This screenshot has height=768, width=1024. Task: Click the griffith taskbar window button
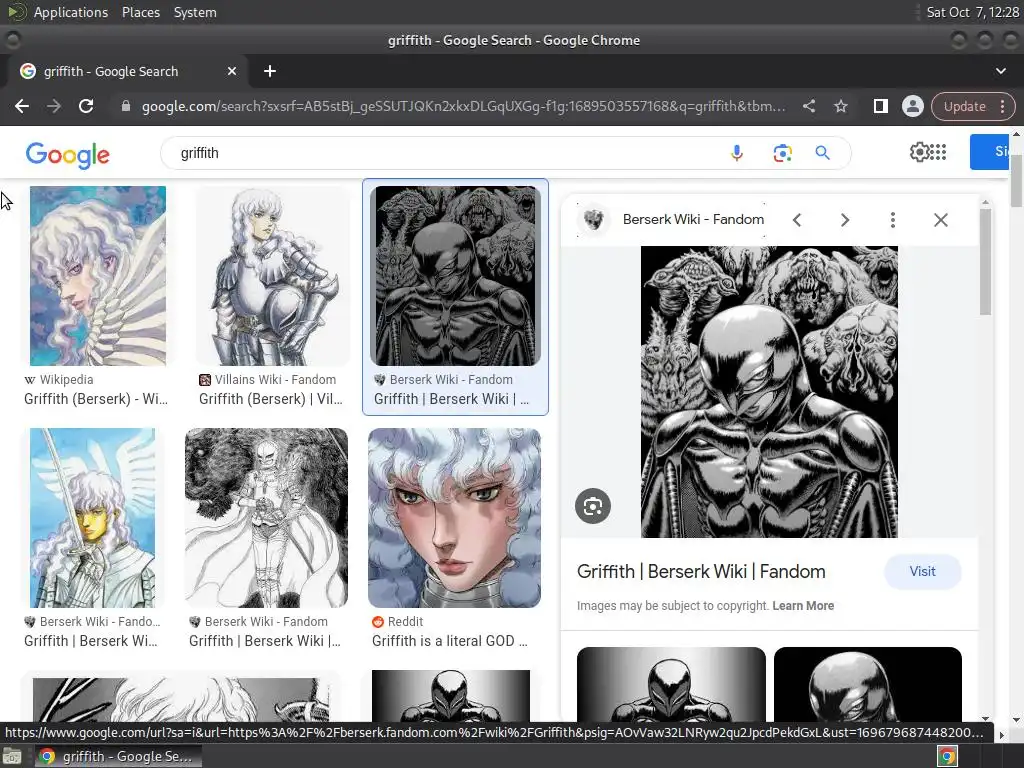pyautogui.click(x=118, y=756)
